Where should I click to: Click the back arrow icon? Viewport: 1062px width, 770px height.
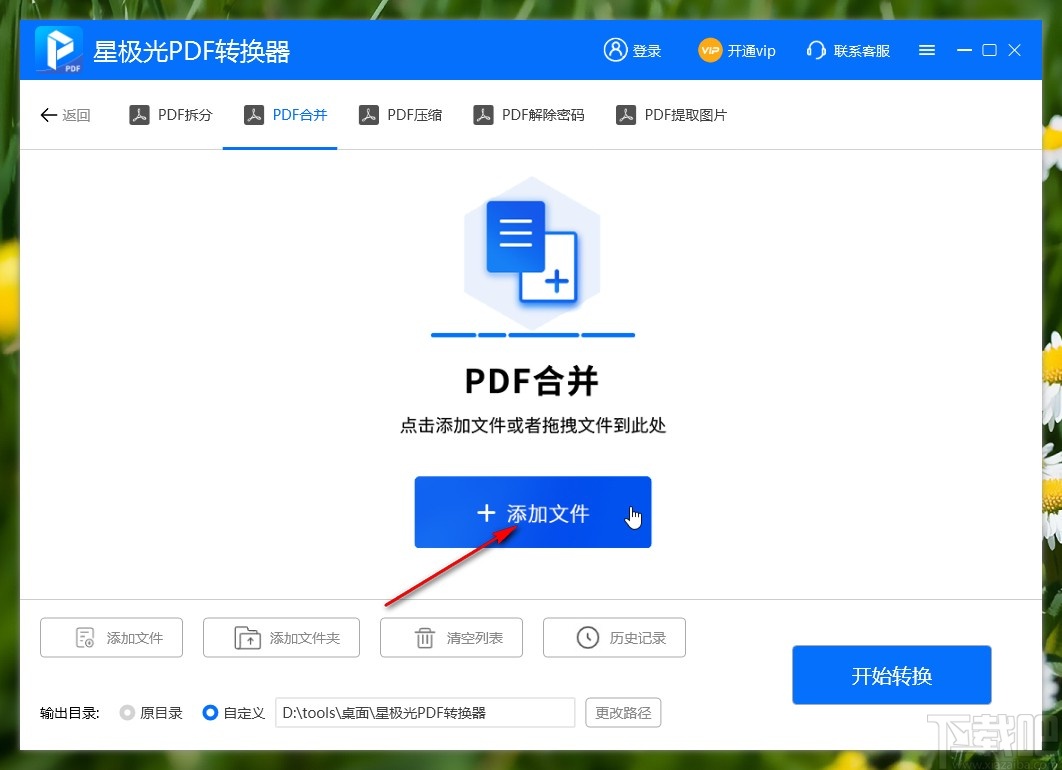[48, 115]
